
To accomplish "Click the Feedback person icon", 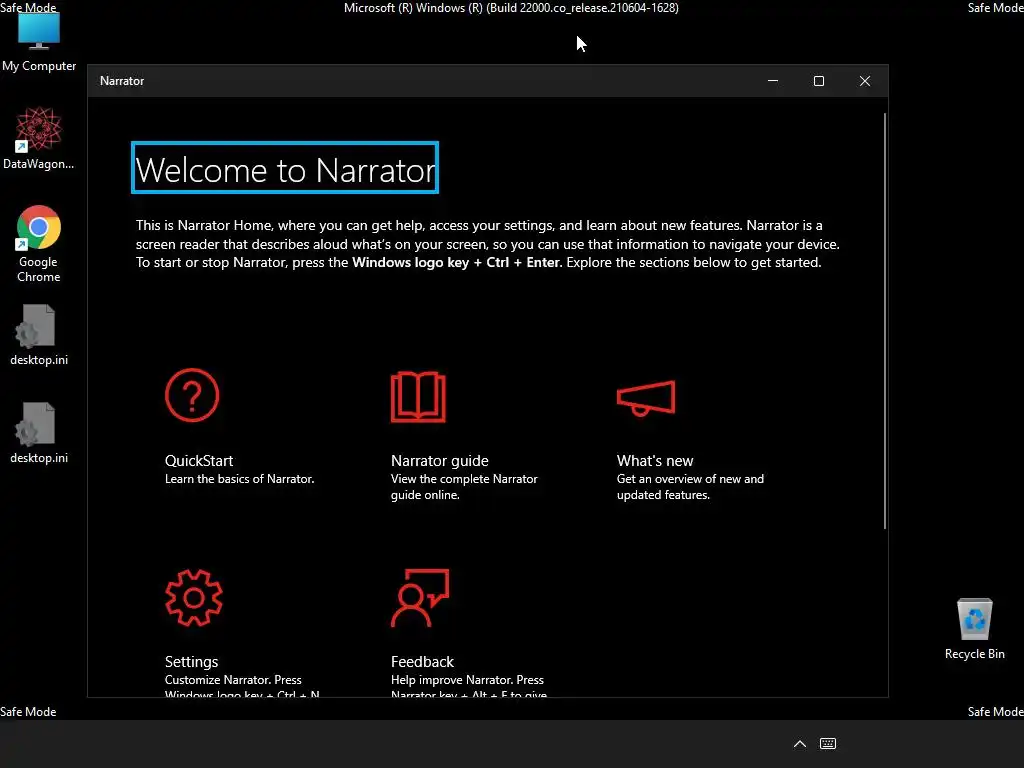I will coord(420,598).
